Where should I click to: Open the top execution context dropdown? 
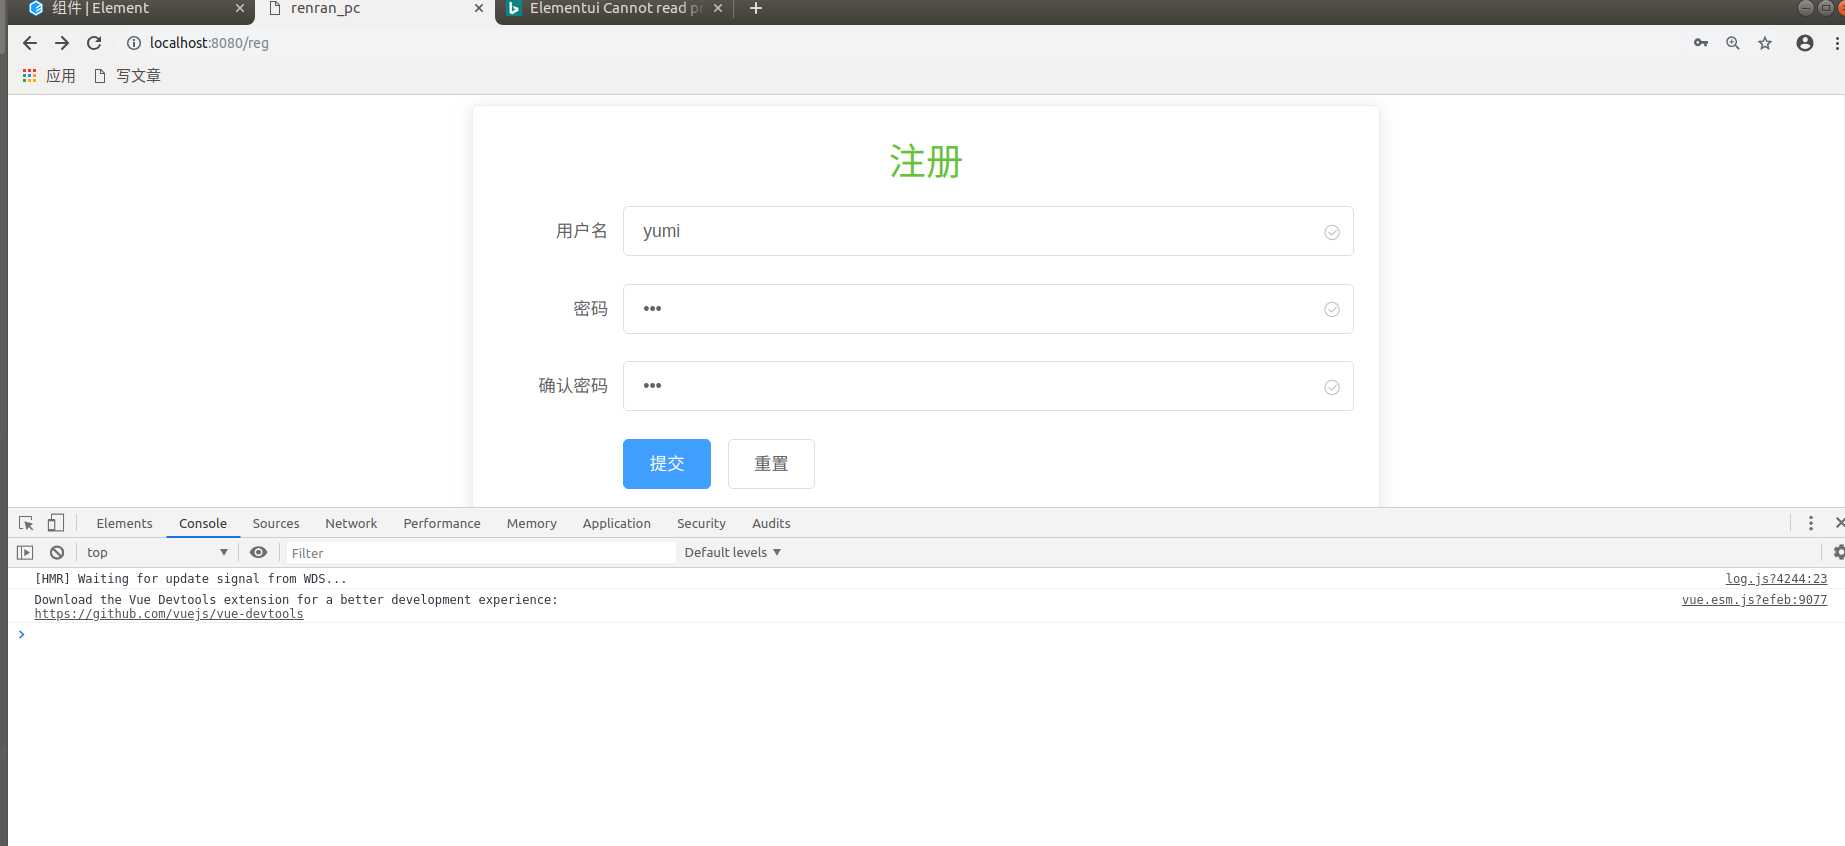(x=156, y=552)
